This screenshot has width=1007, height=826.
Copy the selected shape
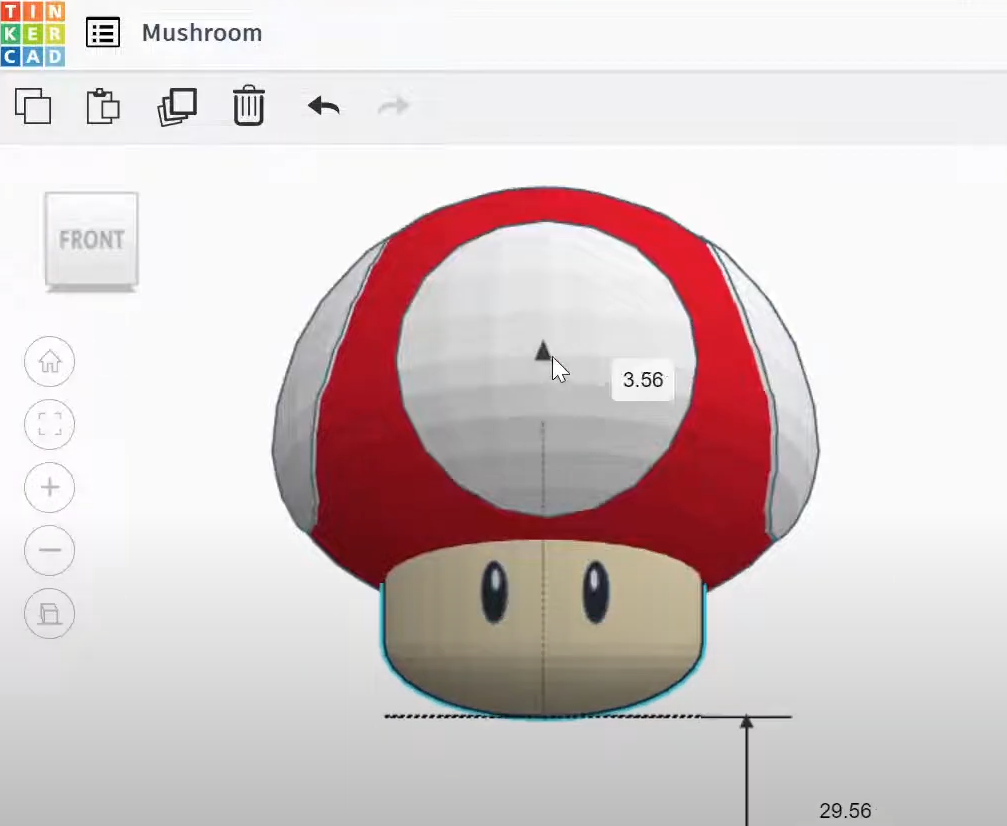[x=35, y=107]
